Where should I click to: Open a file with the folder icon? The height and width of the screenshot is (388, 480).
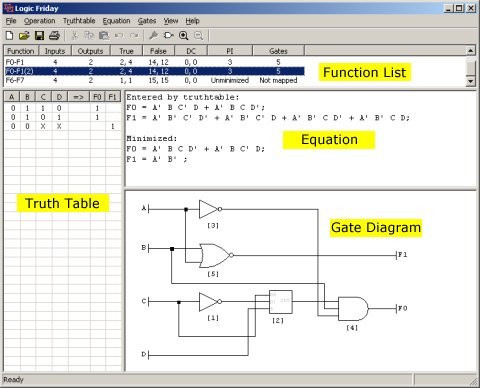pos(24,35)
